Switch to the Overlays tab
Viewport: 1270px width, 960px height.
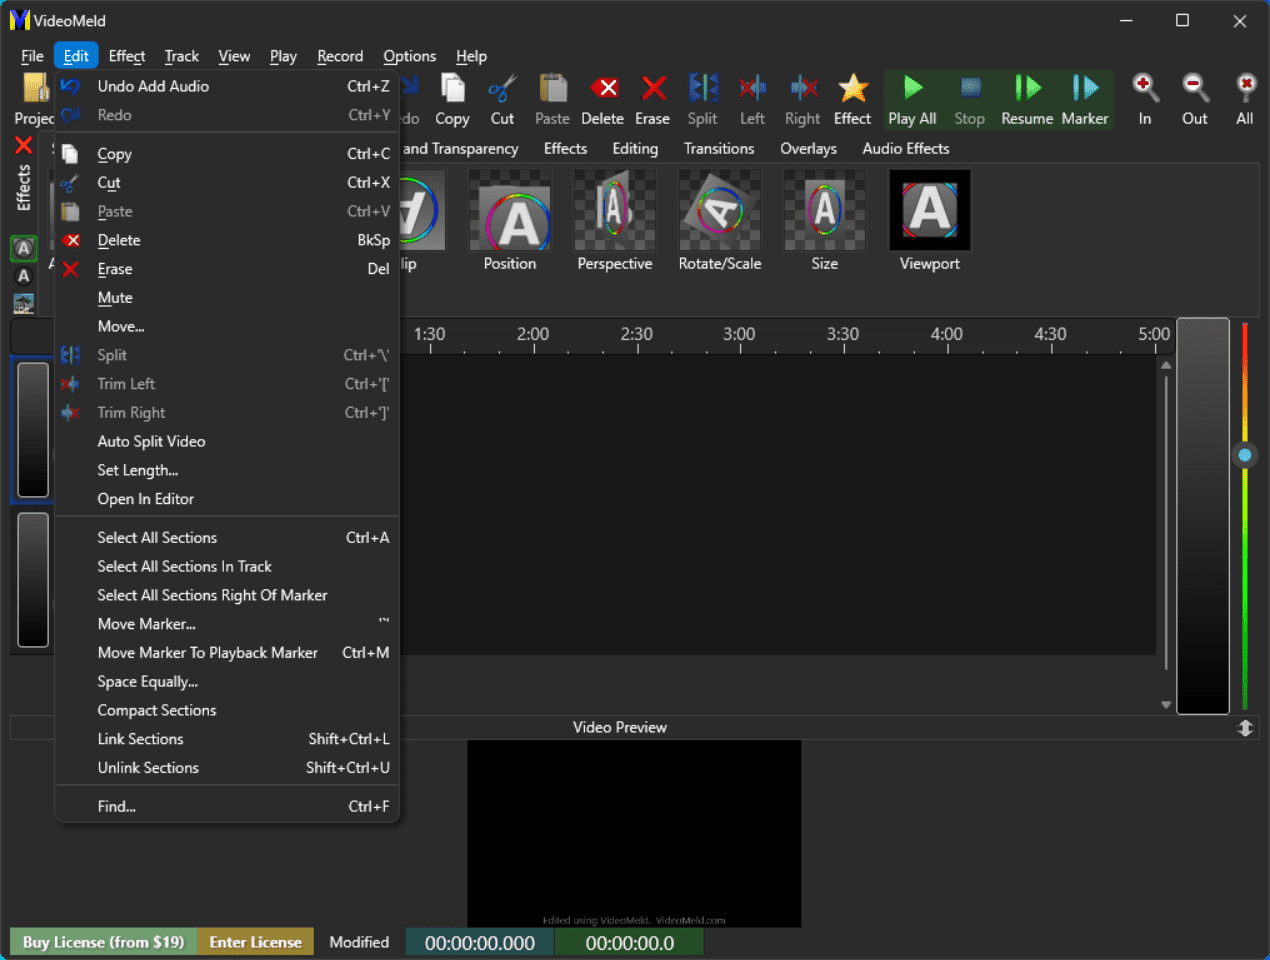[x=808, y=148]
